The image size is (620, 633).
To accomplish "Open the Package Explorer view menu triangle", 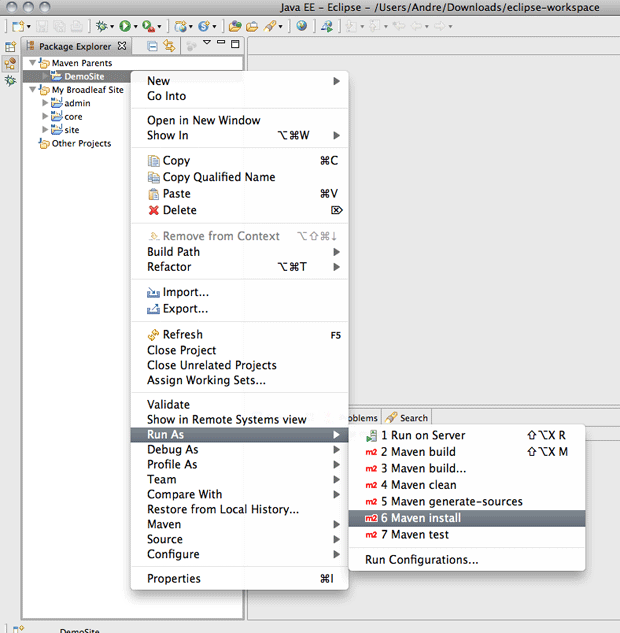I will pyautogui.click(x=207, y=42).
